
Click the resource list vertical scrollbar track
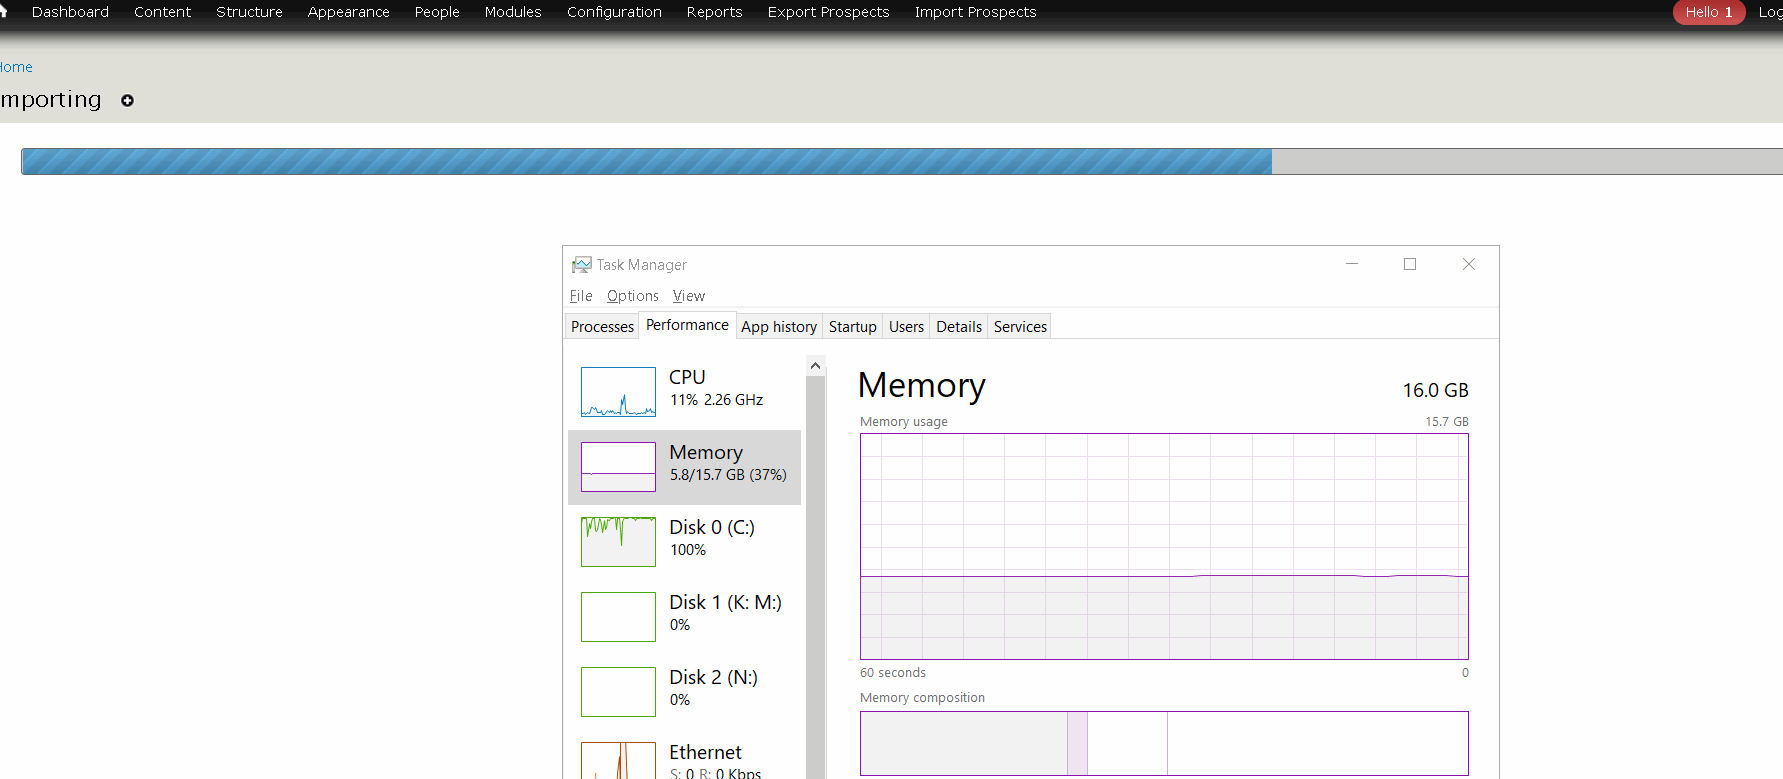pos(815,577)
